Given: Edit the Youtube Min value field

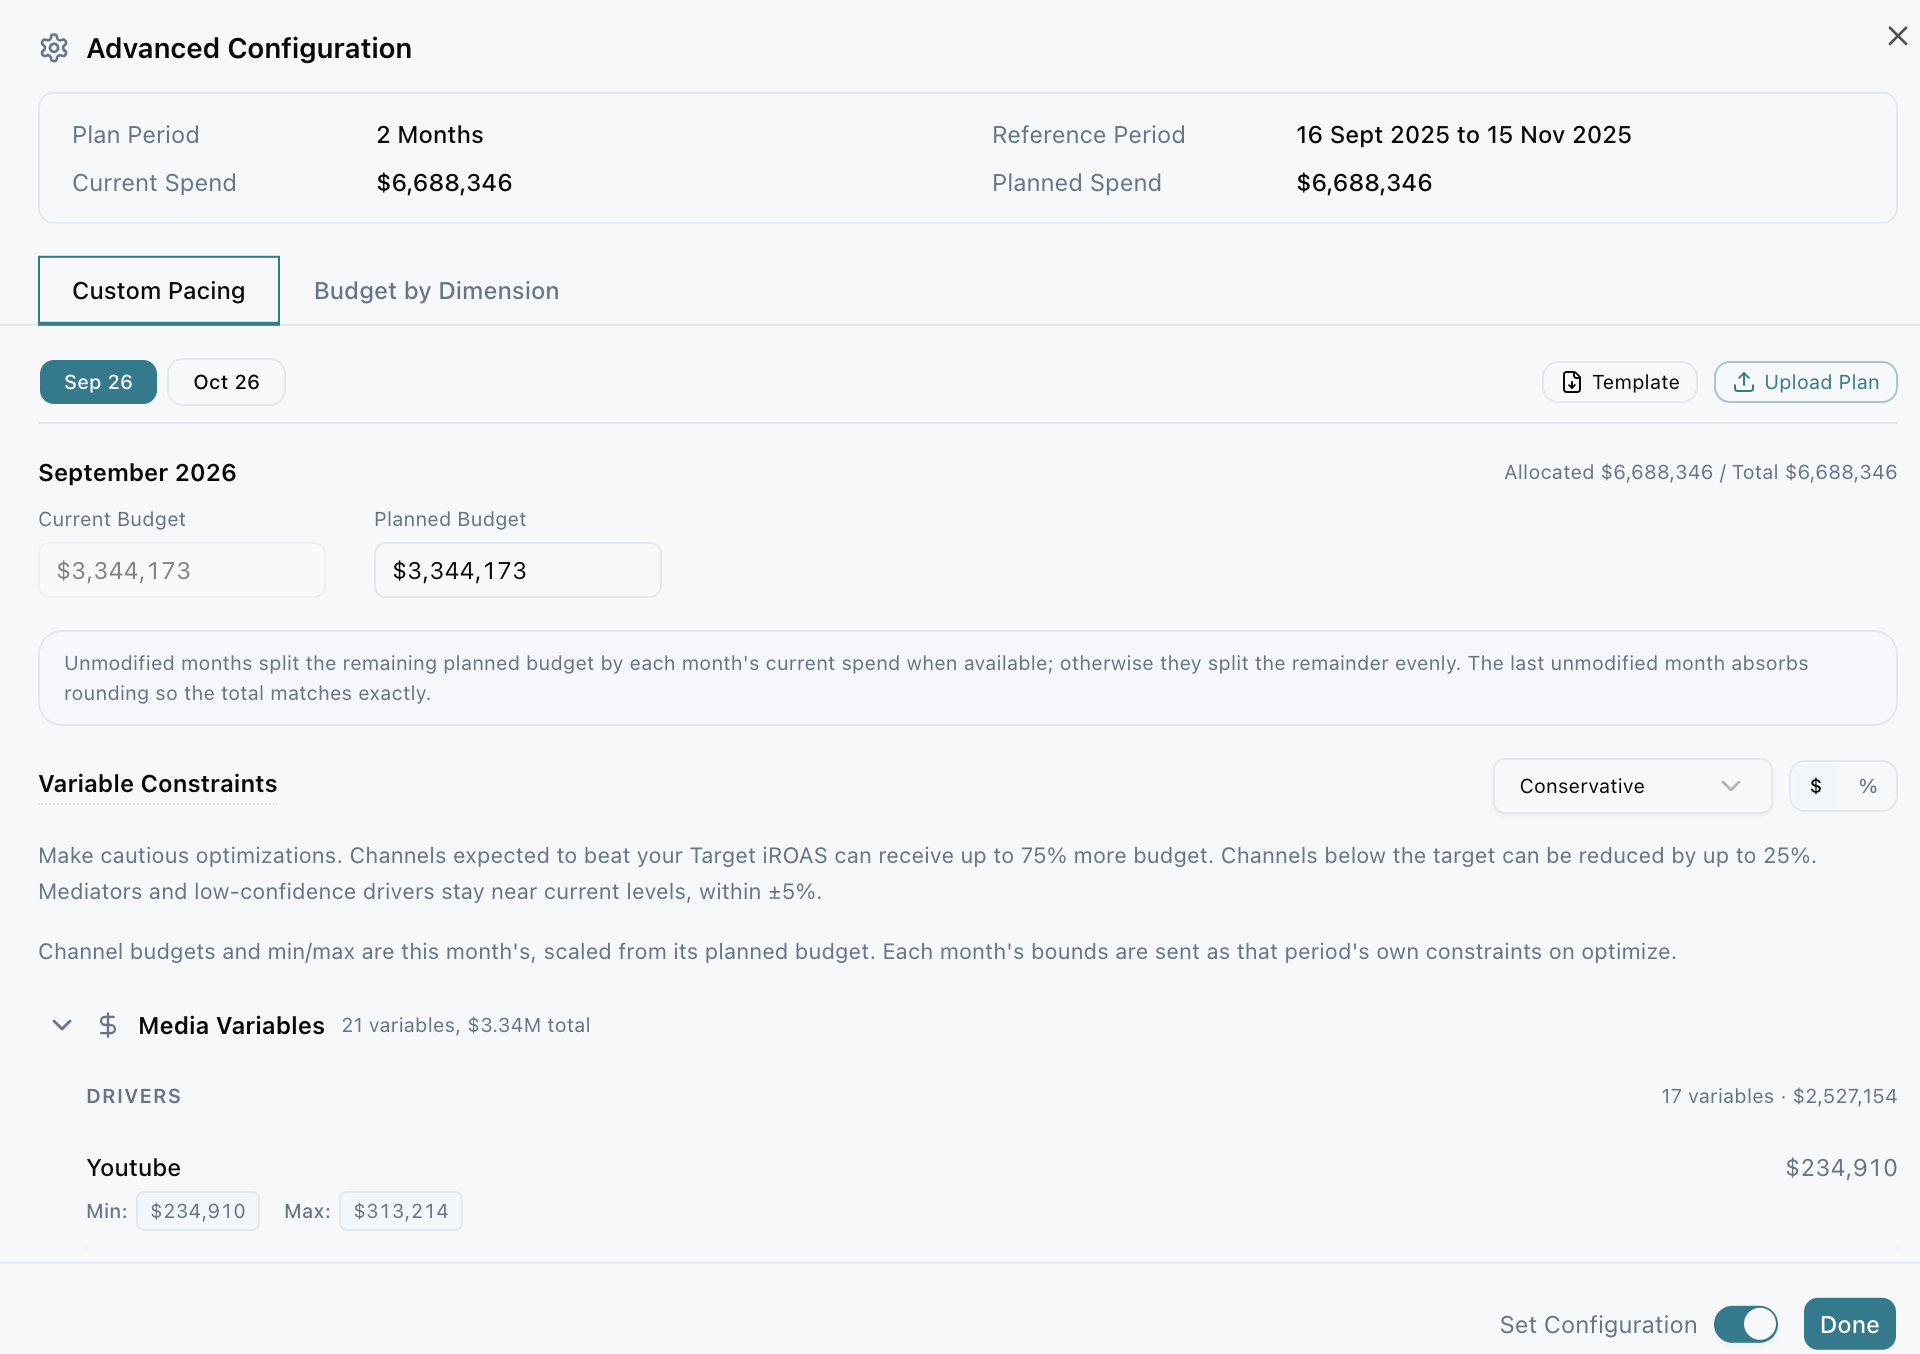Looking at the screenshot, I should 198,1211.
